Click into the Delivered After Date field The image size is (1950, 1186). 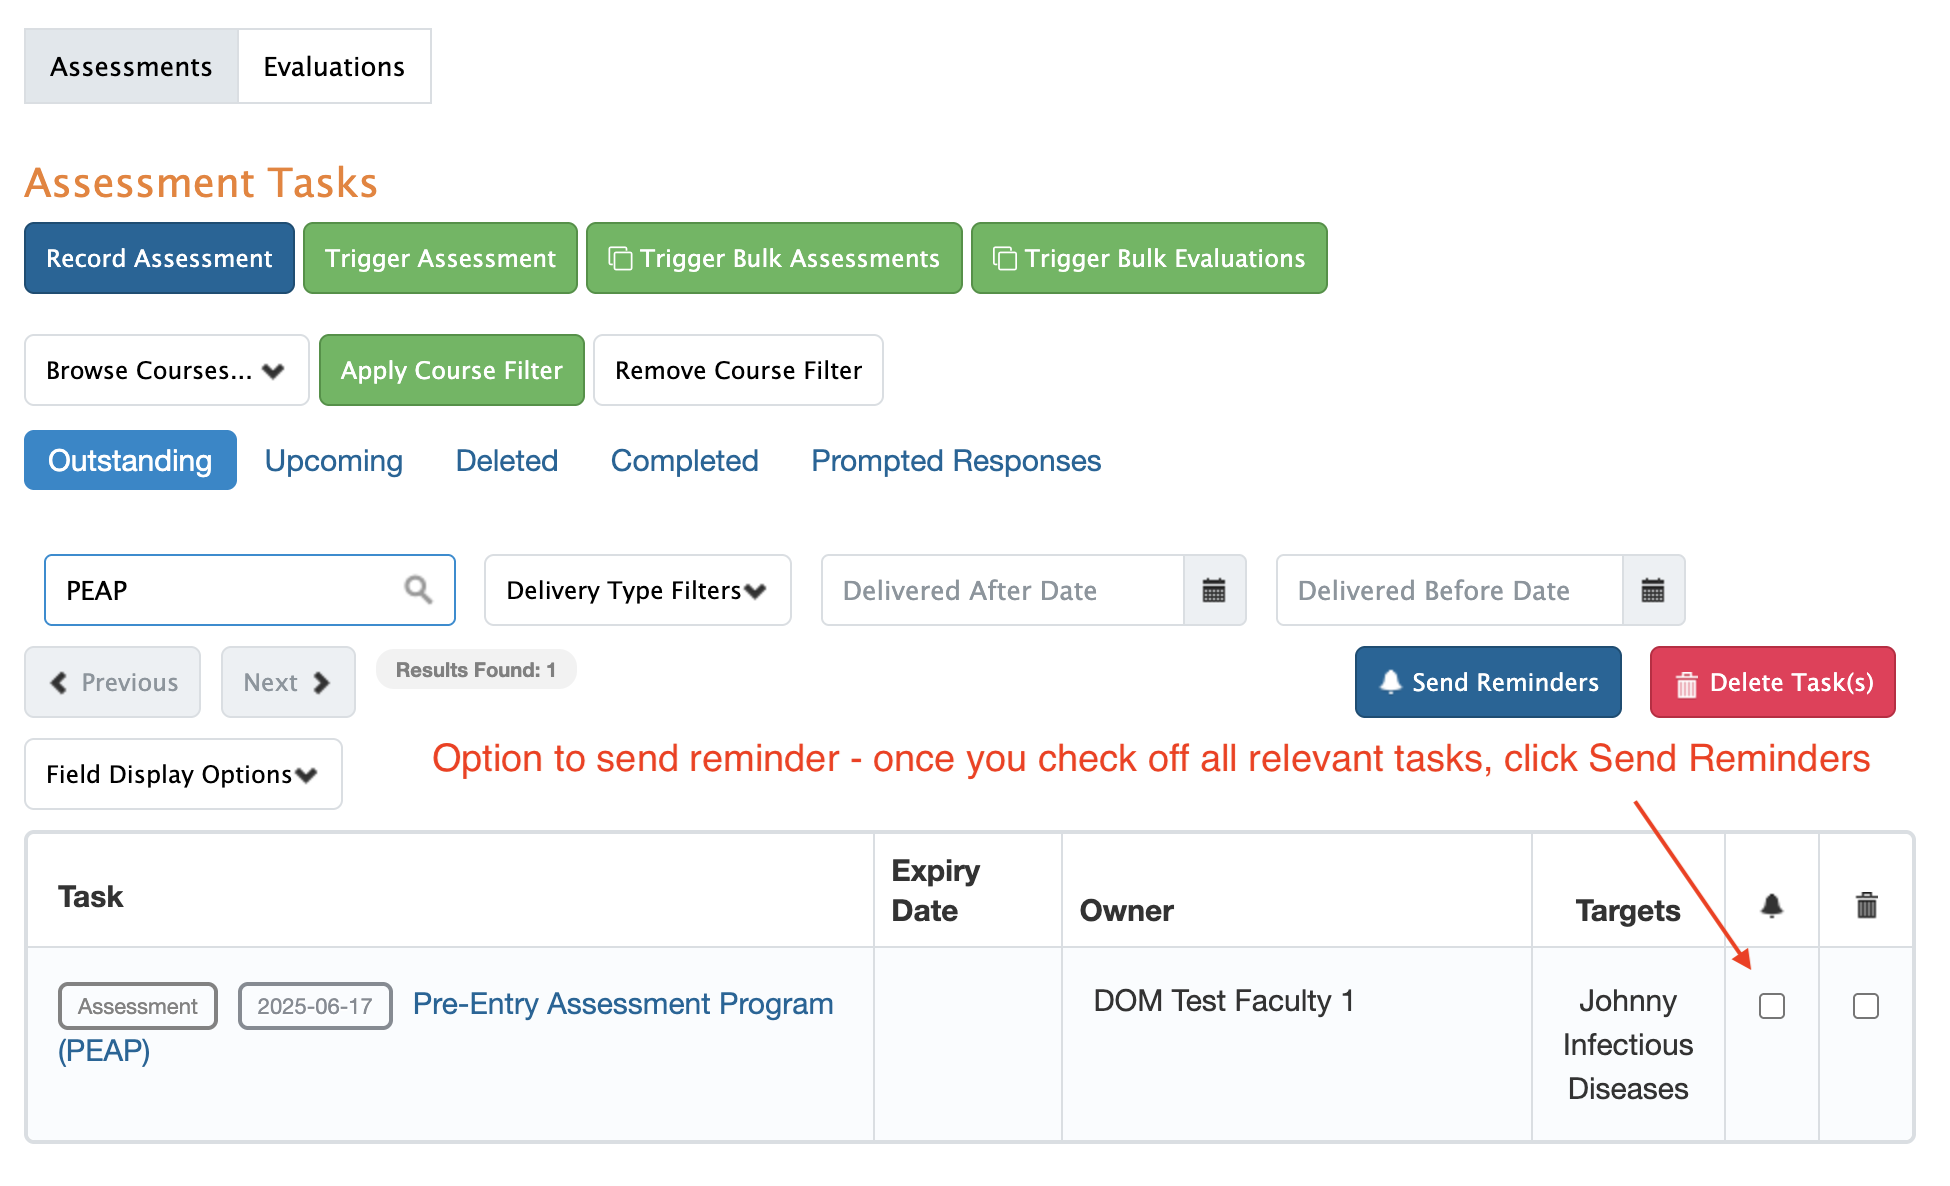coord(1001,590)
